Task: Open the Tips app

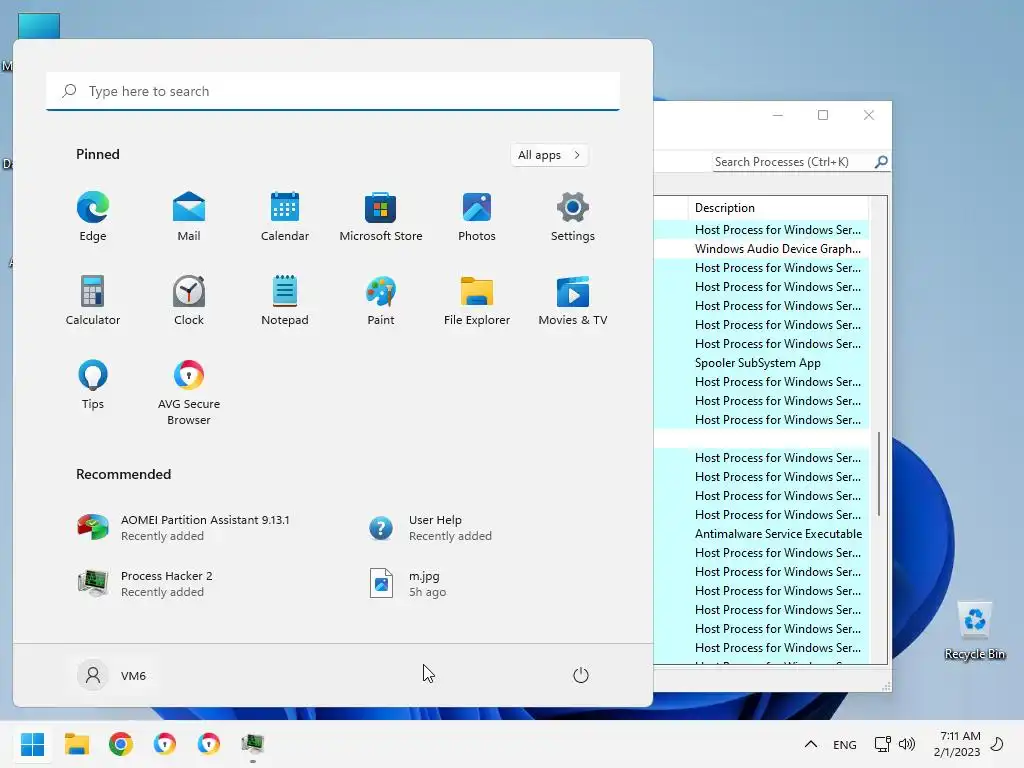Action: click(x=93, y=384)
